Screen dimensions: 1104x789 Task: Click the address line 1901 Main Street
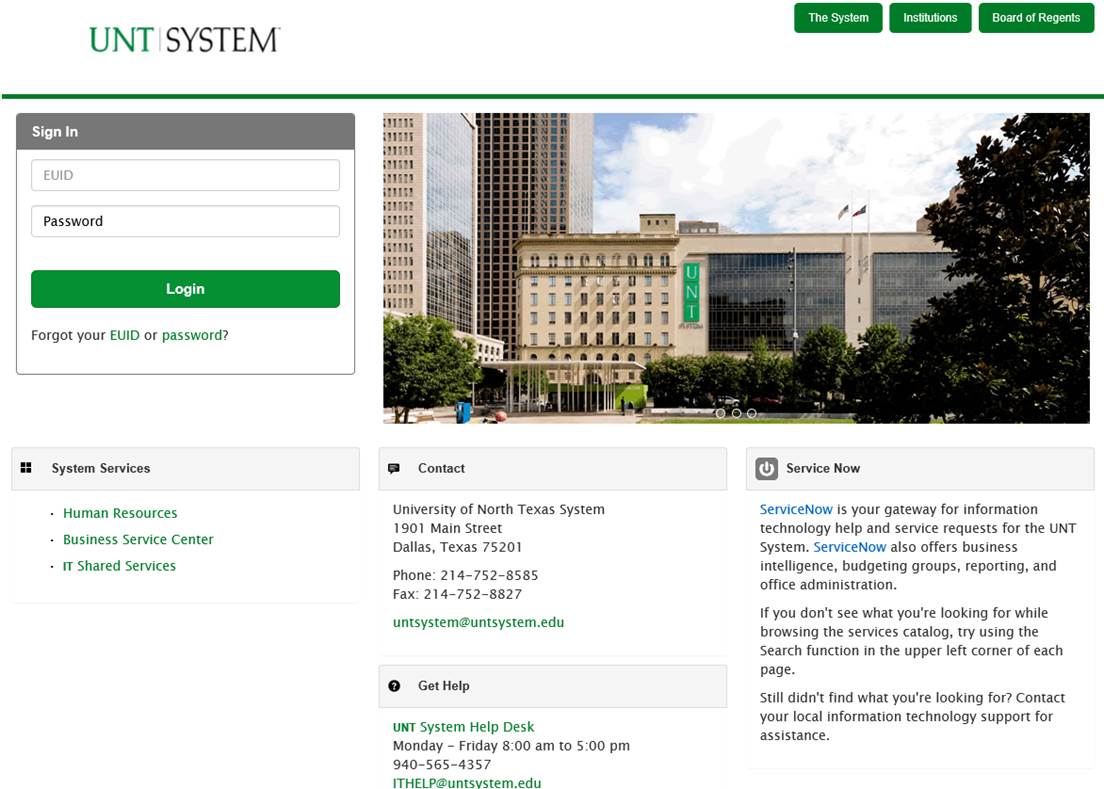point(447,528)
